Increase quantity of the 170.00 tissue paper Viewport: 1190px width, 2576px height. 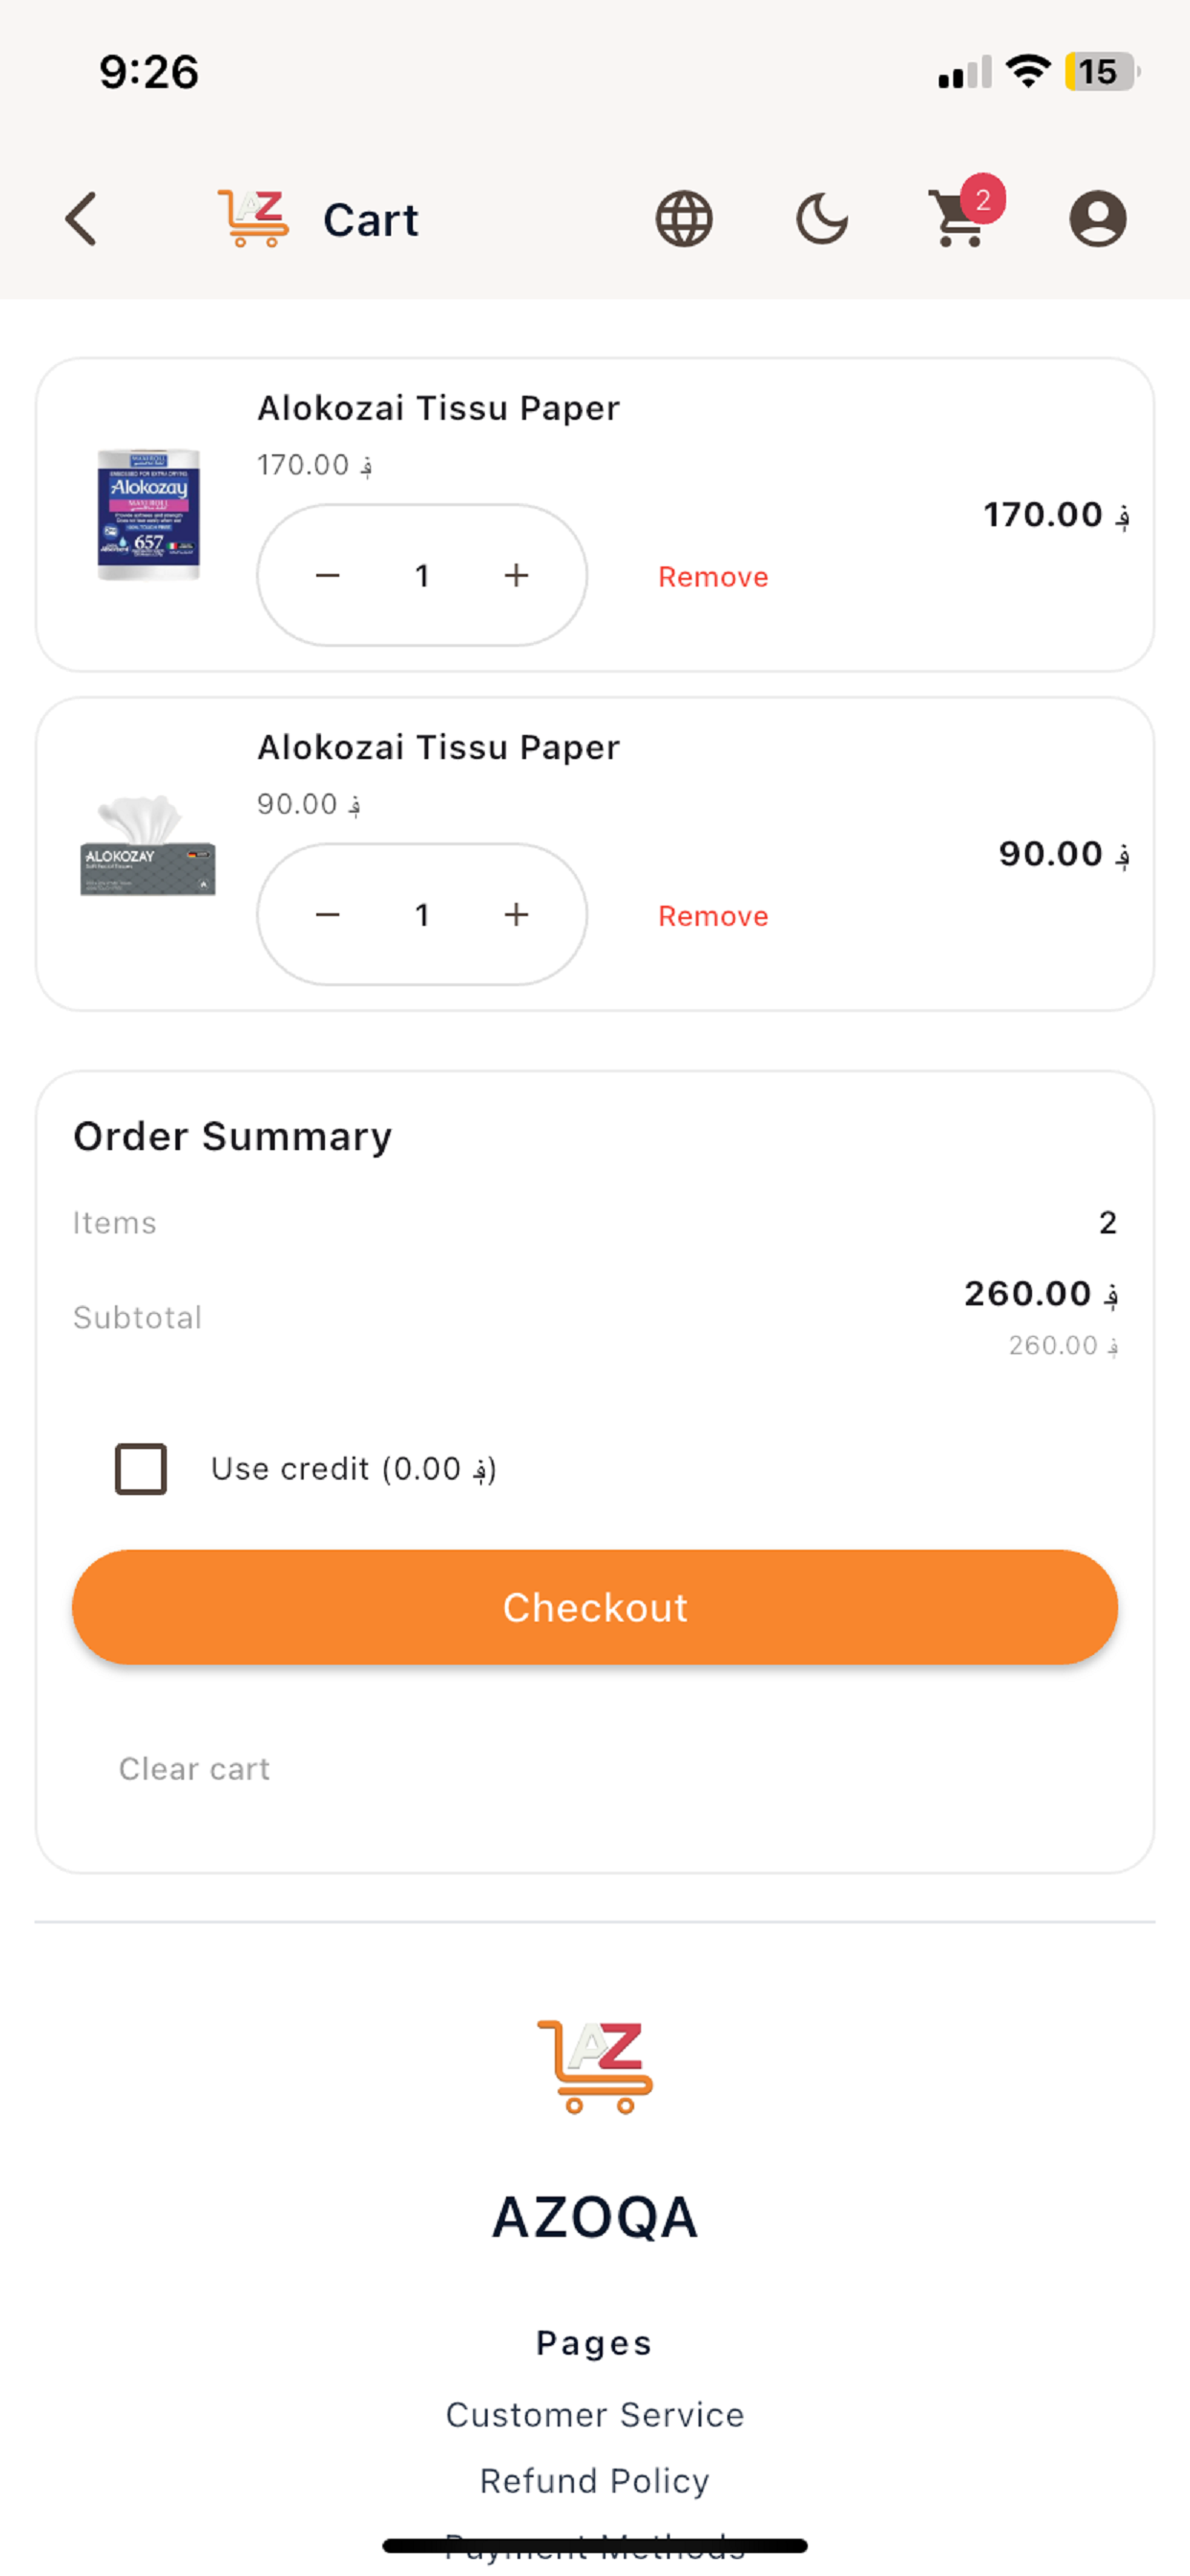tap(516, 575)
